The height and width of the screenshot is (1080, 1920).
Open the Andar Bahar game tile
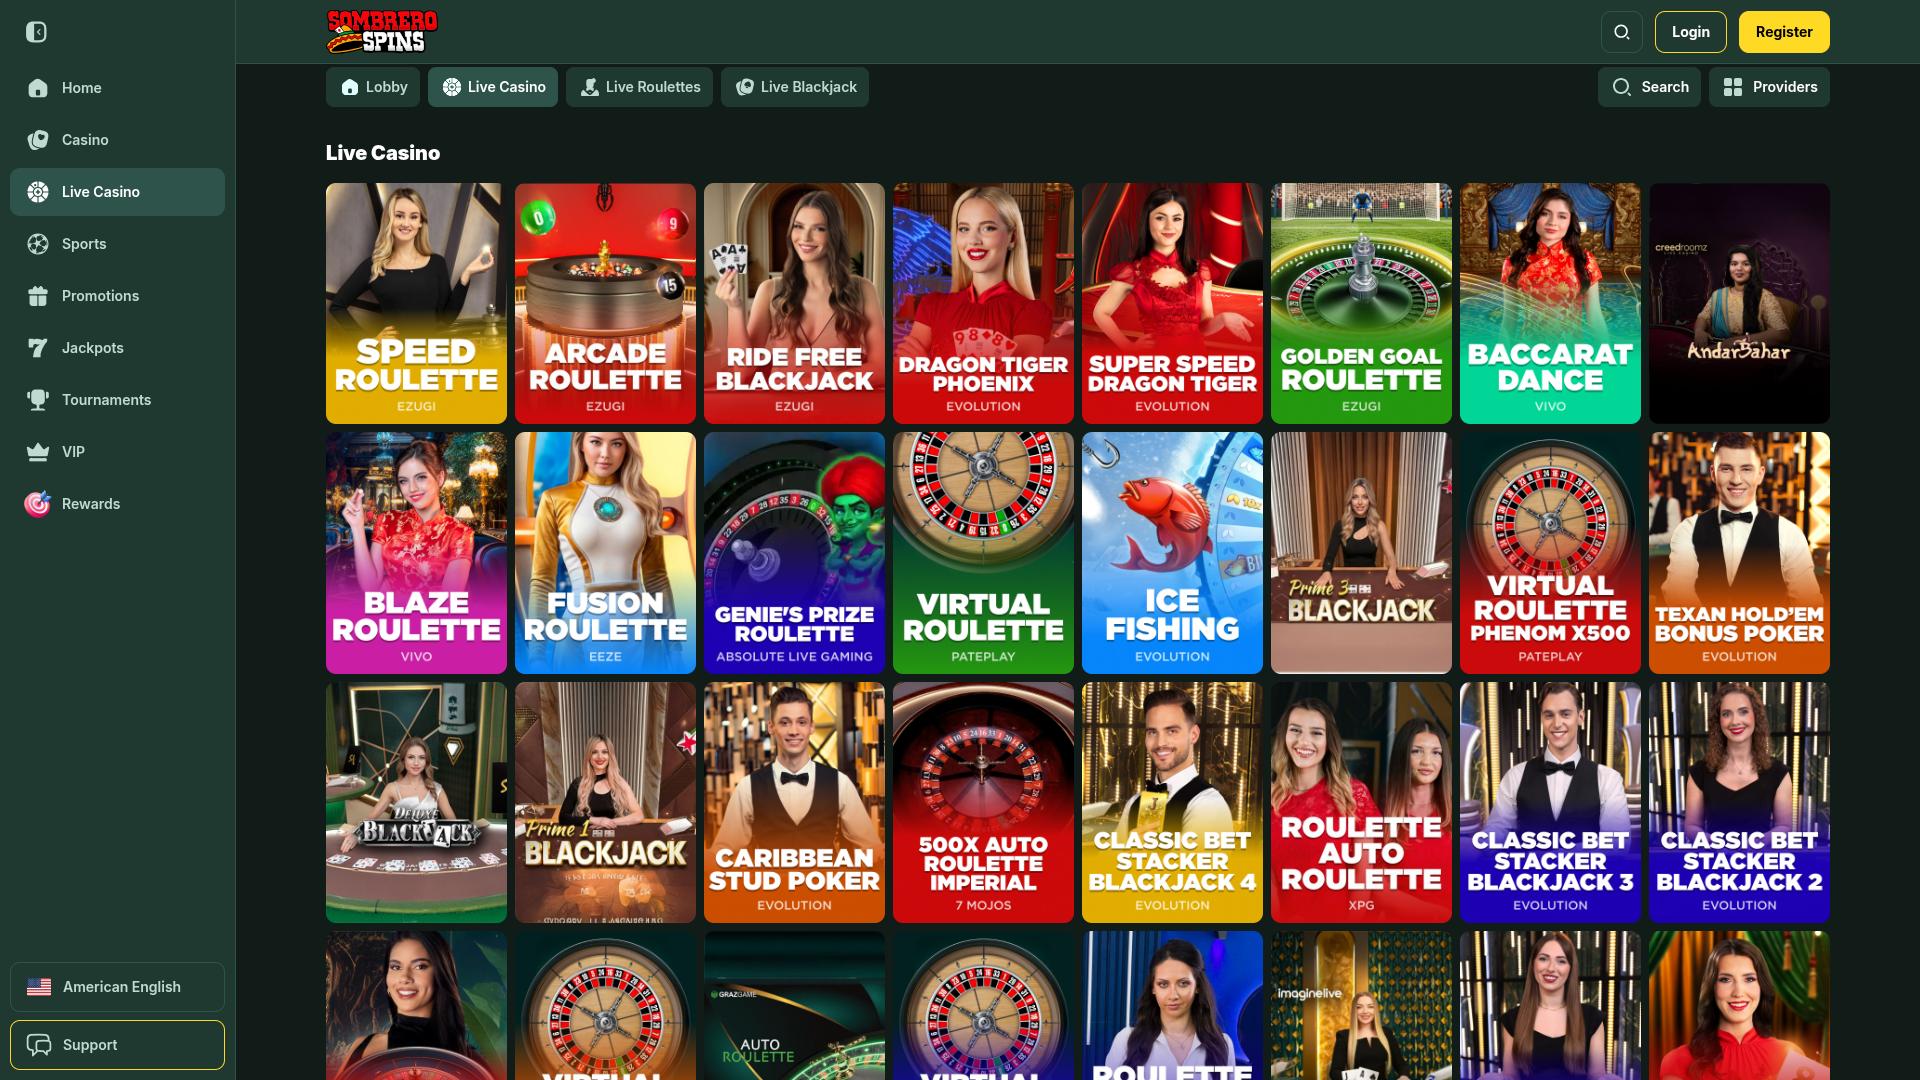[x=1739, y=303]
